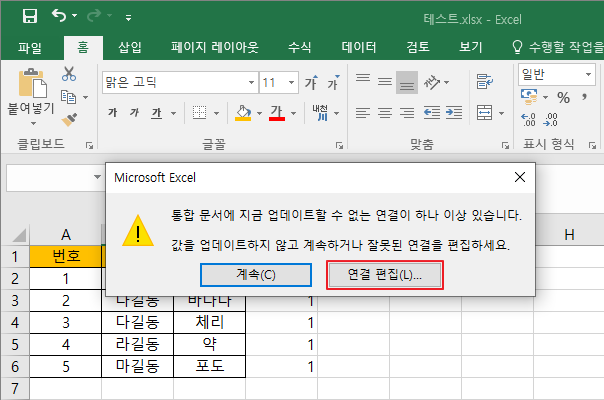Align text left

(x=363, y=113)
